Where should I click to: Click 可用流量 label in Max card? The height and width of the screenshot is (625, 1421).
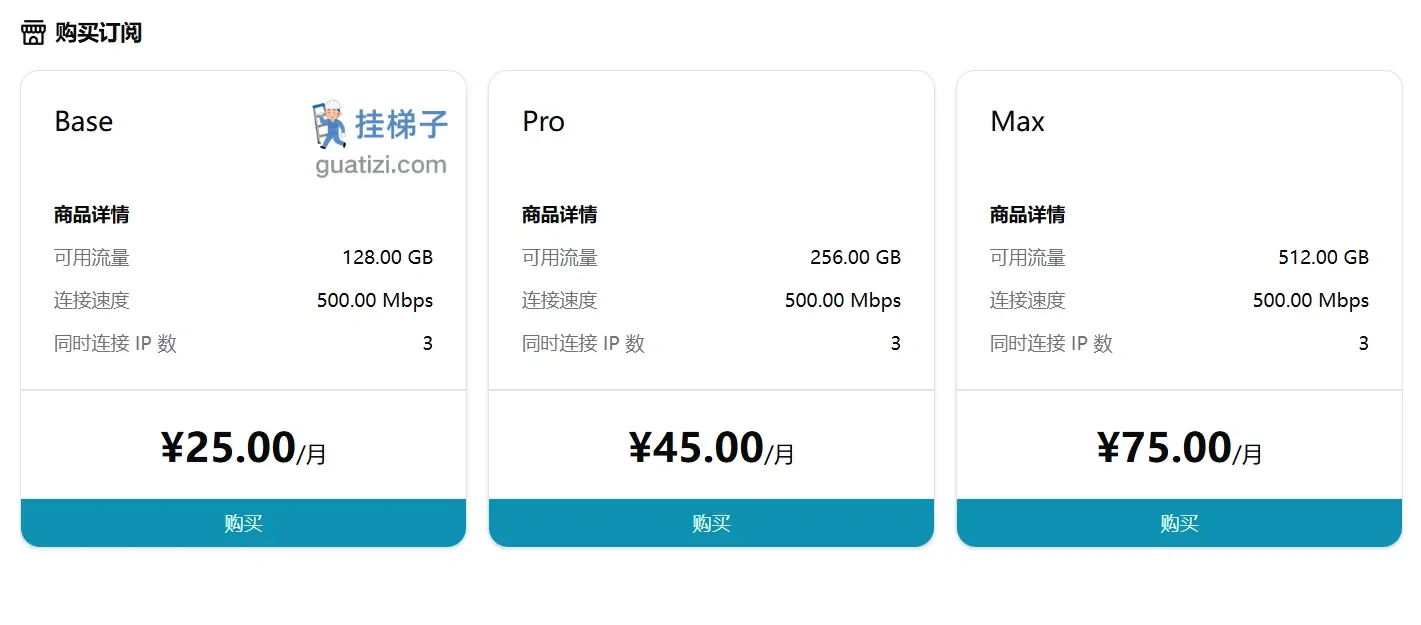click(1027, 257)
